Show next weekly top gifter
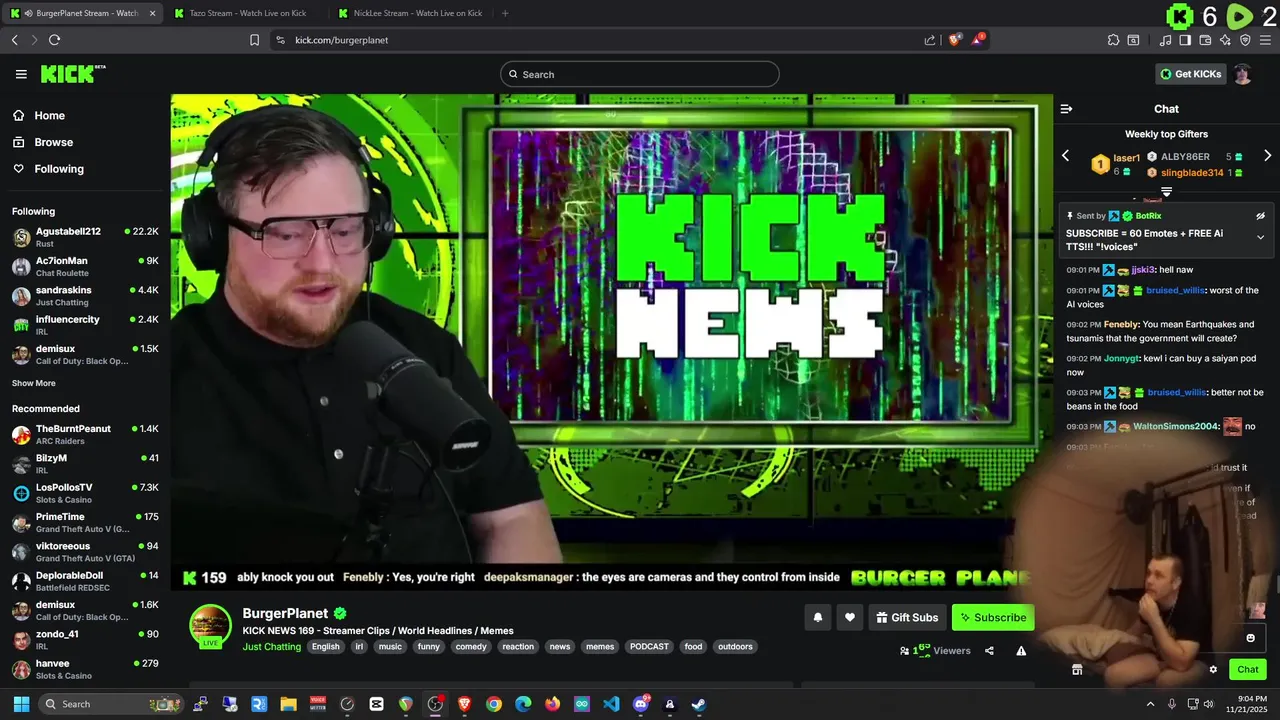1280x720 pixels. [1267, 156]
